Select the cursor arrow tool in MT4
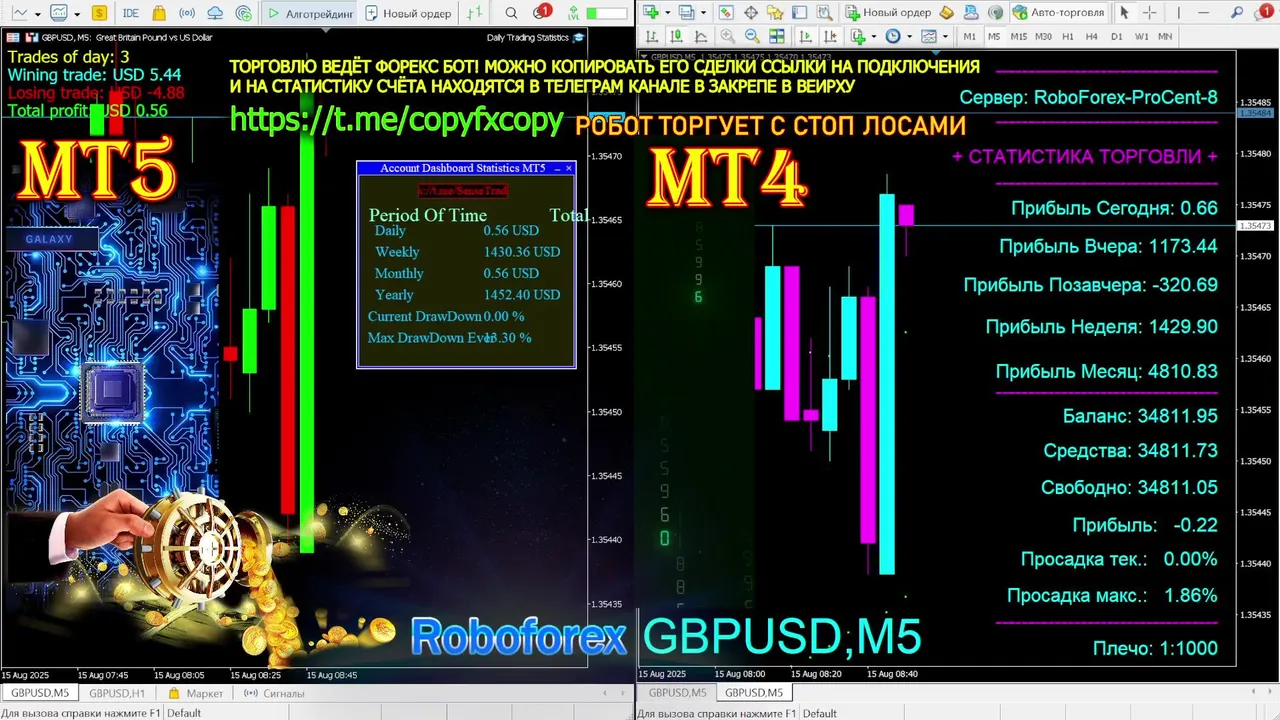 [x=1124, y=13]
